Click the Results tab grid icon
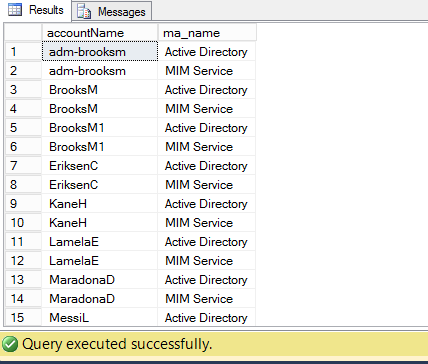This screenshot has width=428, height=364. click(x=15, y=9)
